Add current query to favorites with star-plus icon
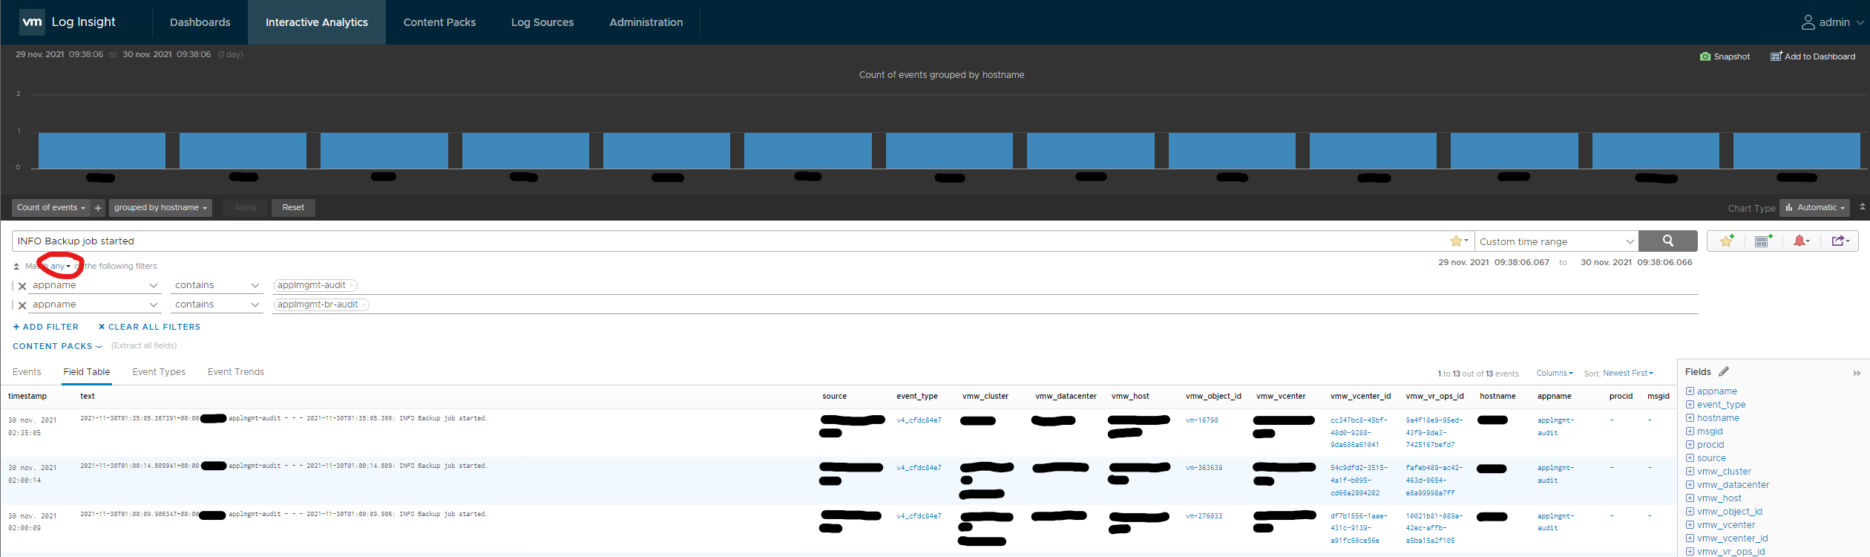 [x=1727, y=241]
